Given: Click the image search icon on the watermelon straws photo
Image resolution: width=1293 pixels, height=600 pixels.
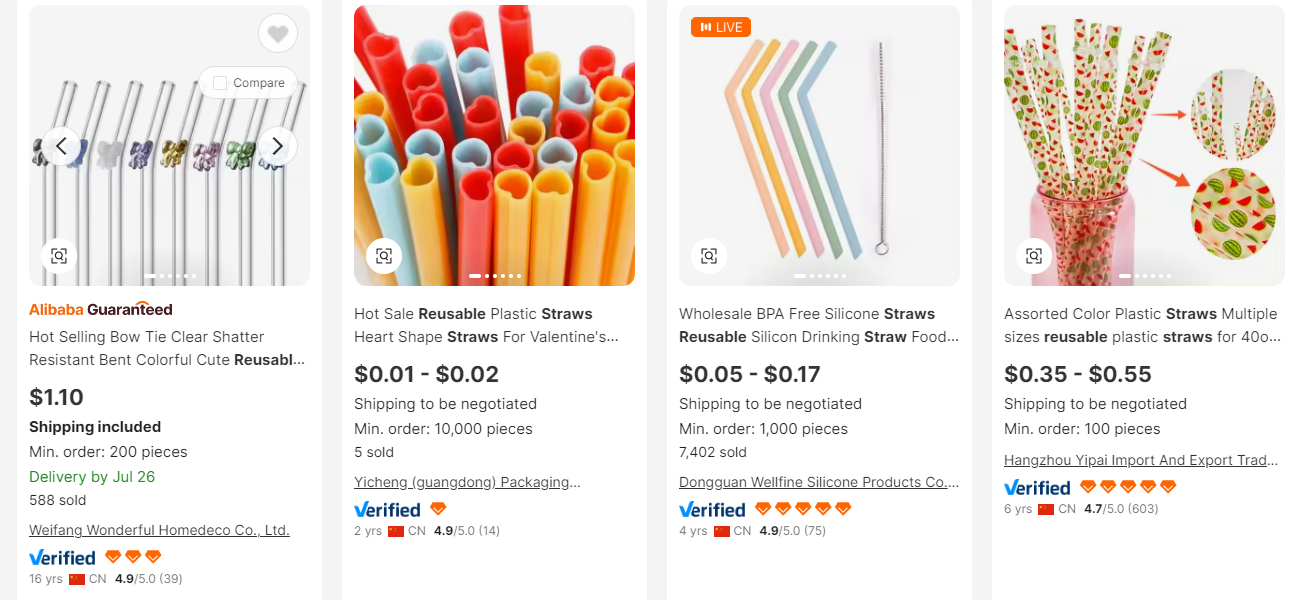Looking at the screenshot, I should click(x=1033, y=256).
